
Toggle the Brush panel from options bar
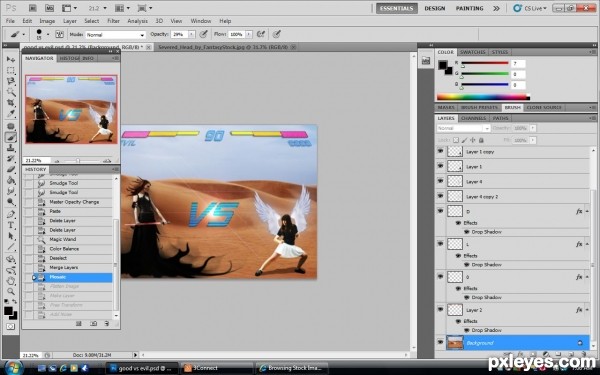click(x=59, y=34)
